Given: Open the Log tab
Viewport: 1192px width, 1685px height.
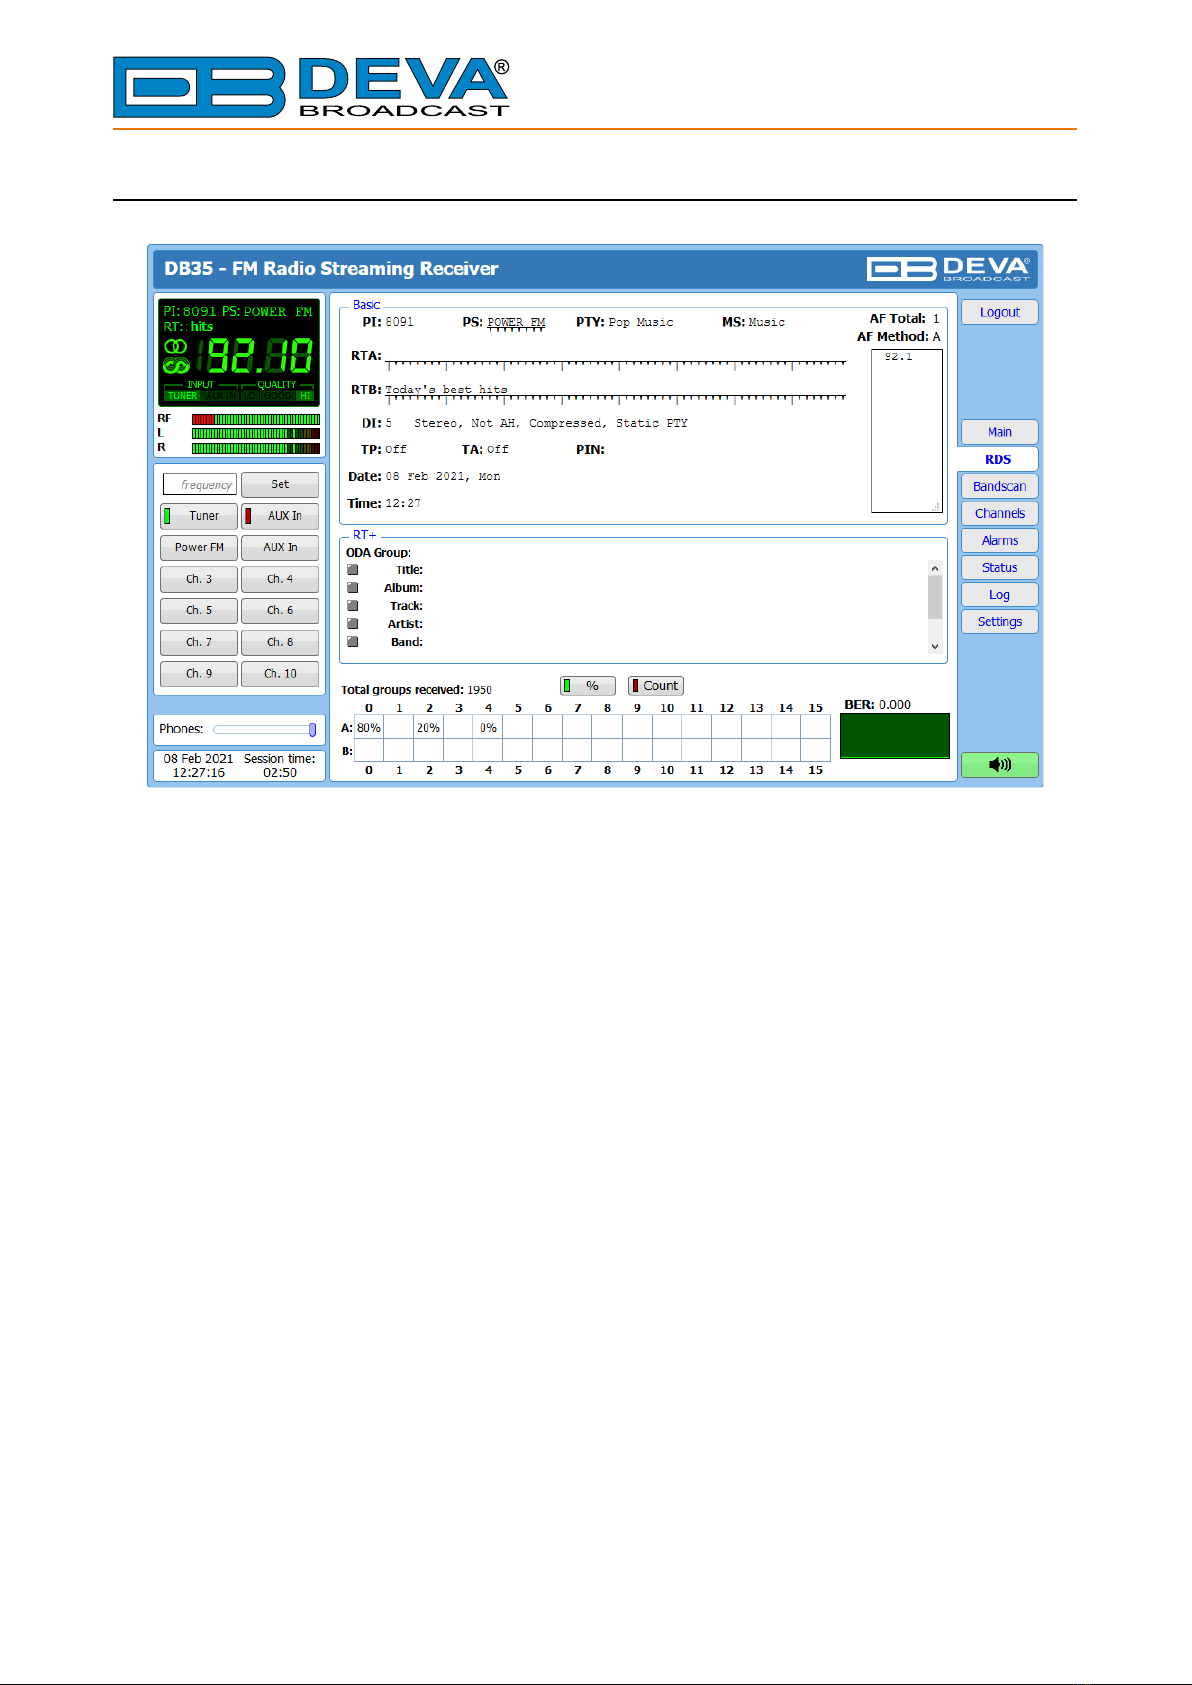Looking at the screenshot, I should (x=999, y=594).
